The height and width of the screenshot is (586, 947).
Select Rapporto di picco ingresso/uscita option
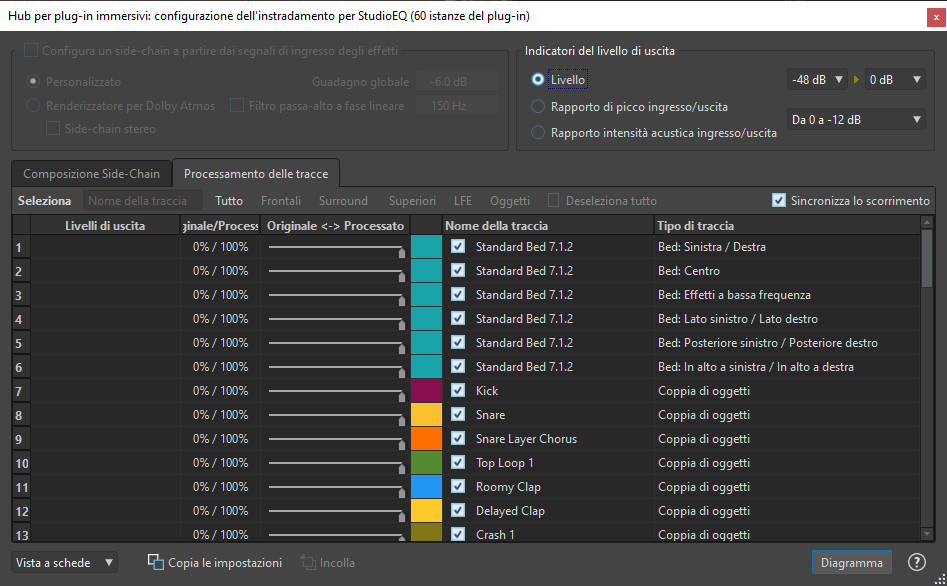pyautogui.click(x=539, y=107)
